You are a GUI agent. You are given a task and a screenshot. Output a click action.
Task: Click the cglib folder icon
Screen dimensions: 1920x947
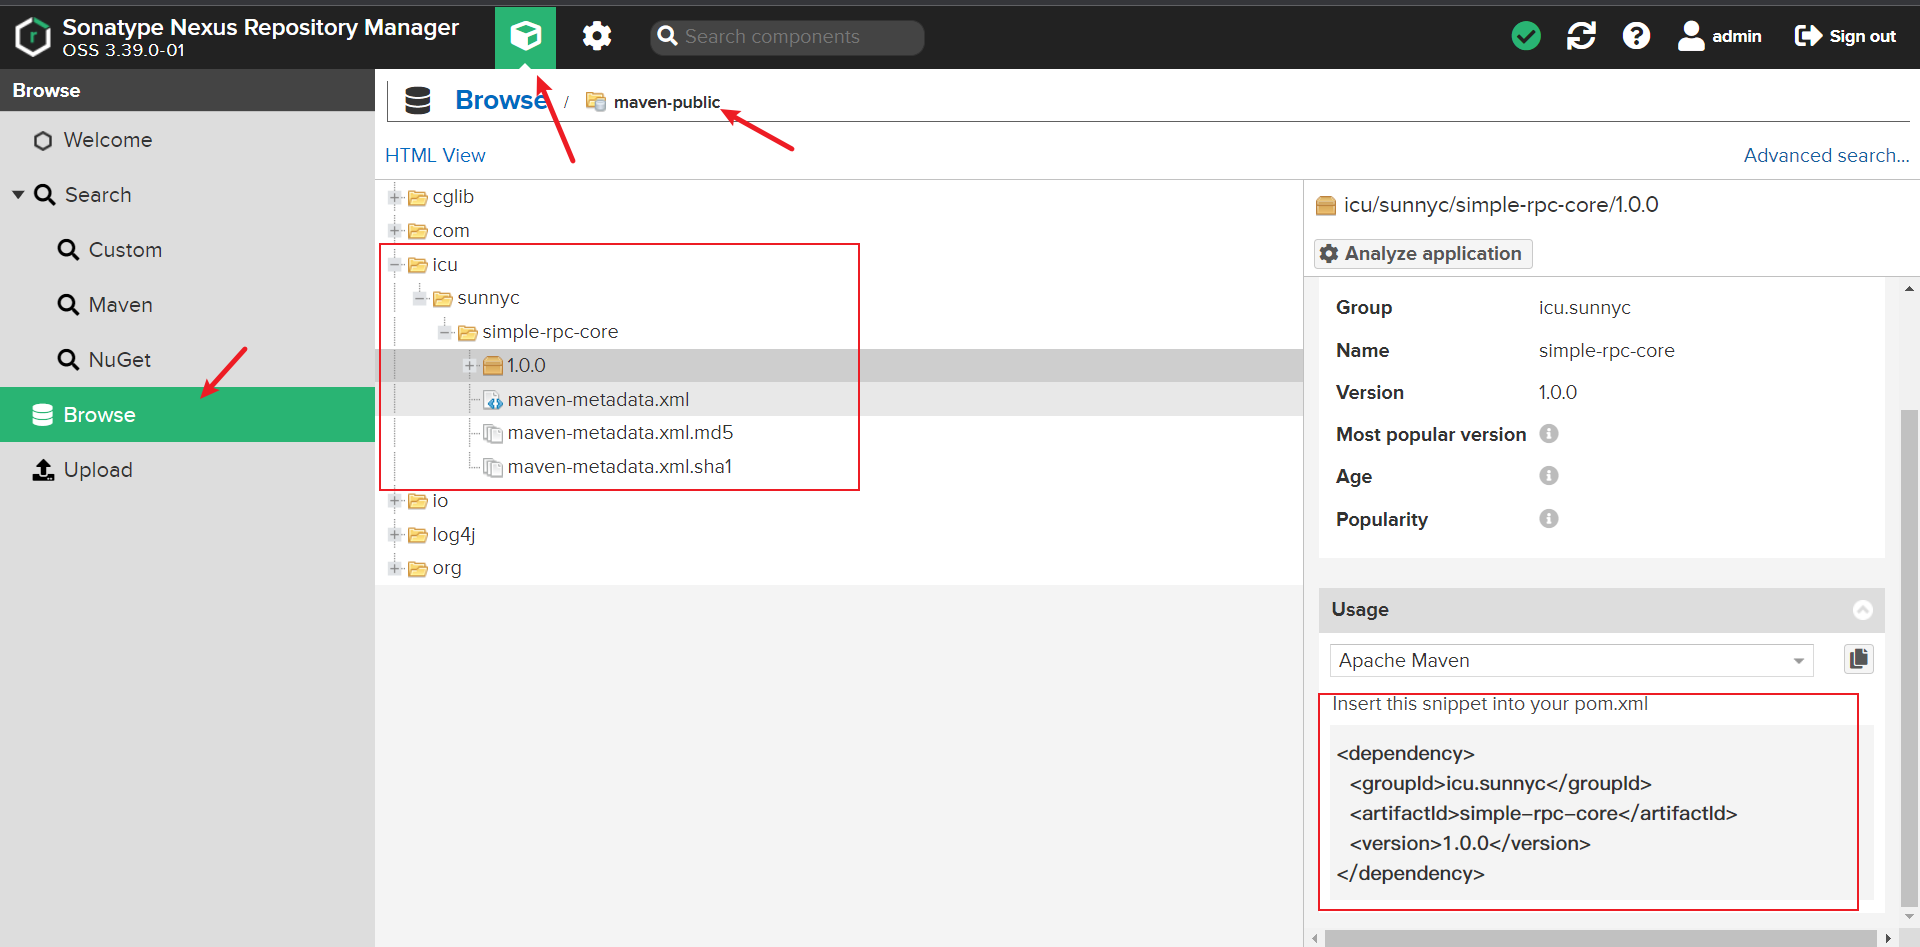point(418,198)
